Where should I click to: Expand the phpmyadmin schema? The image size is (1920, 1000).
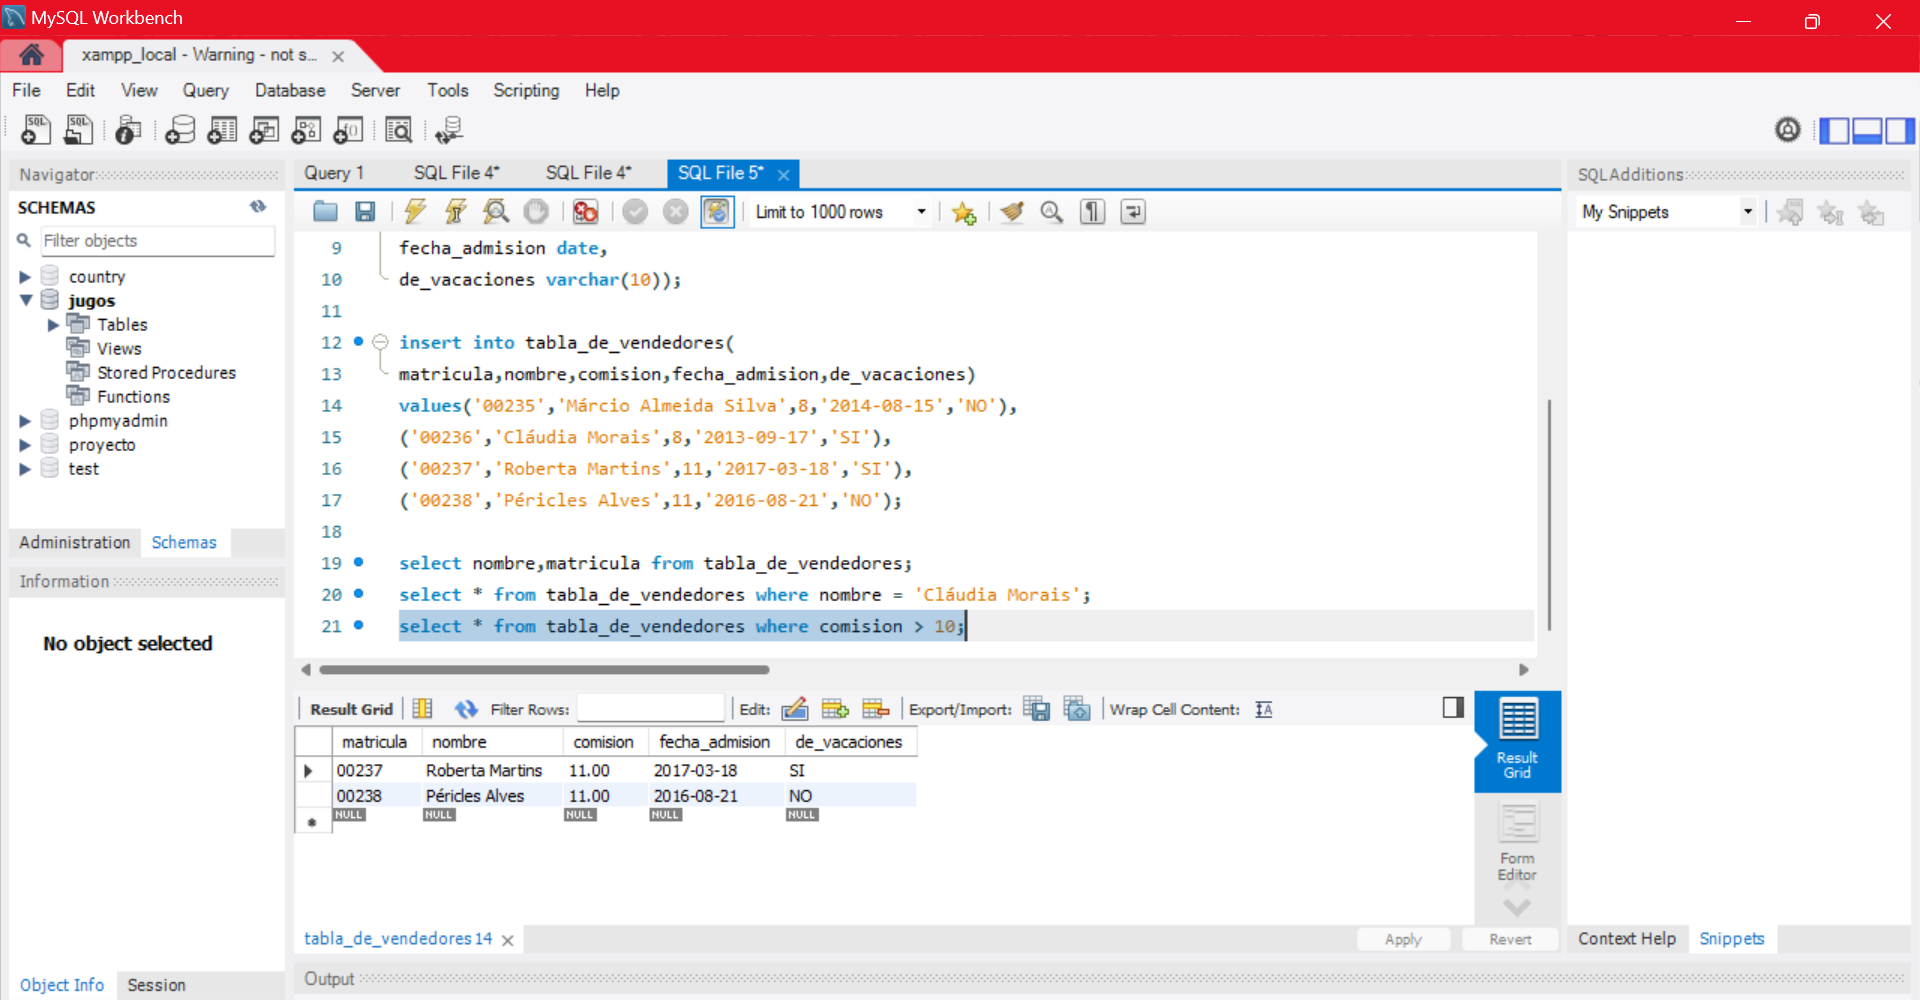point(25,421)
